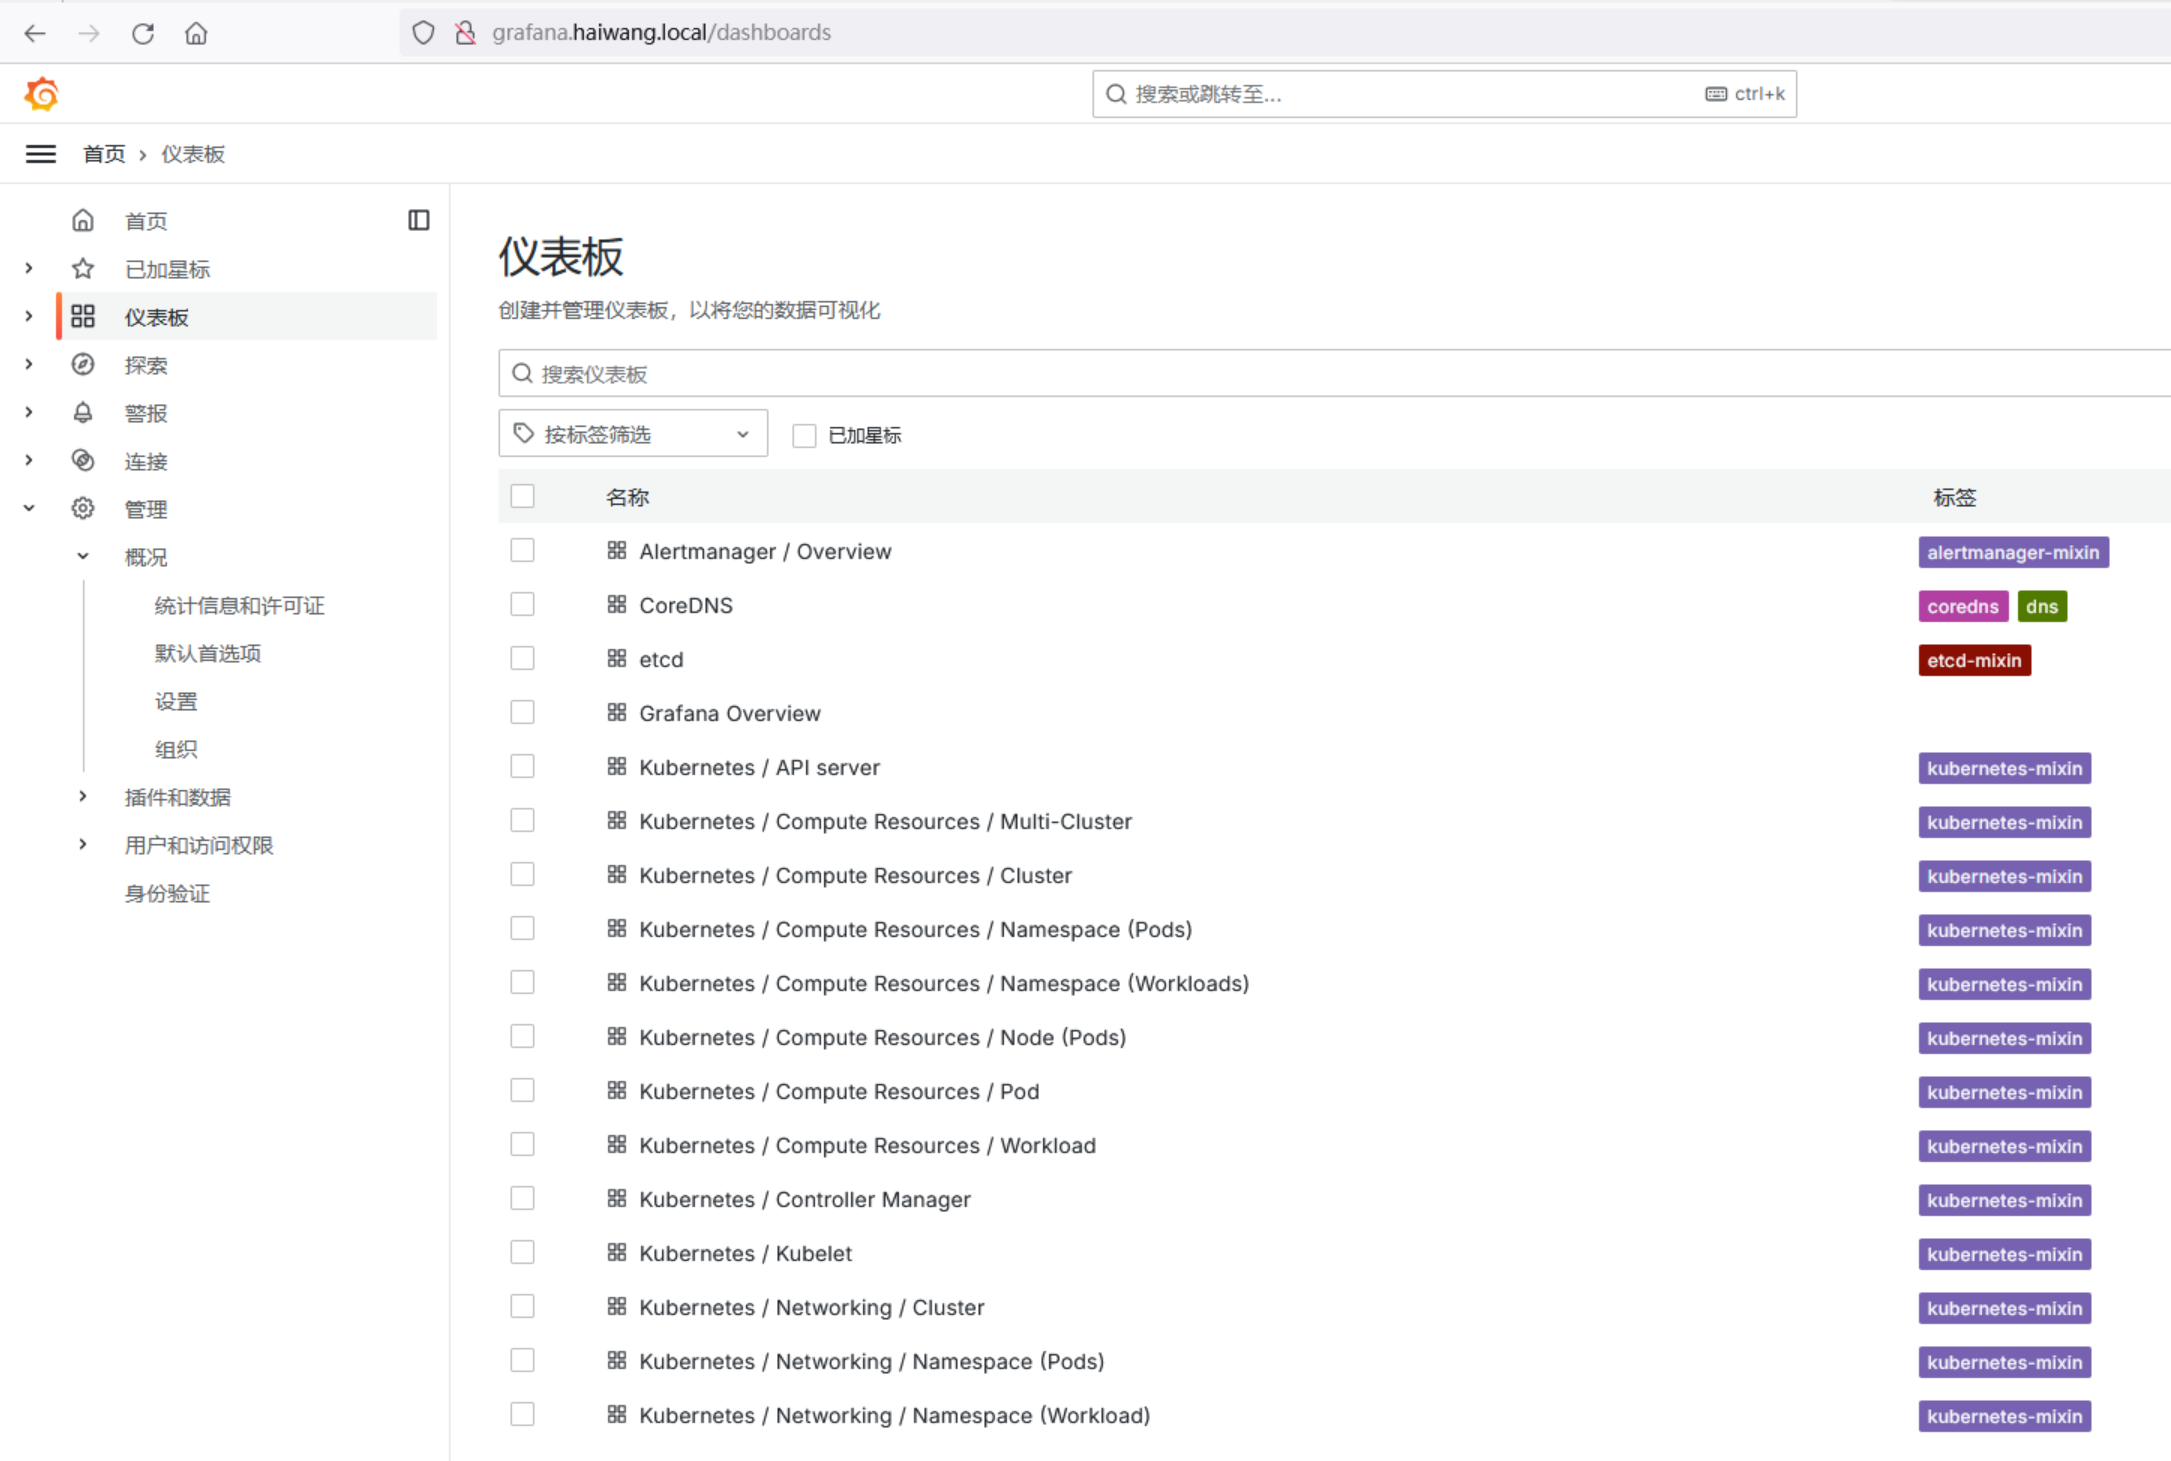
Task: Open 默认首选项 menu entry
Action: (207, 653)
